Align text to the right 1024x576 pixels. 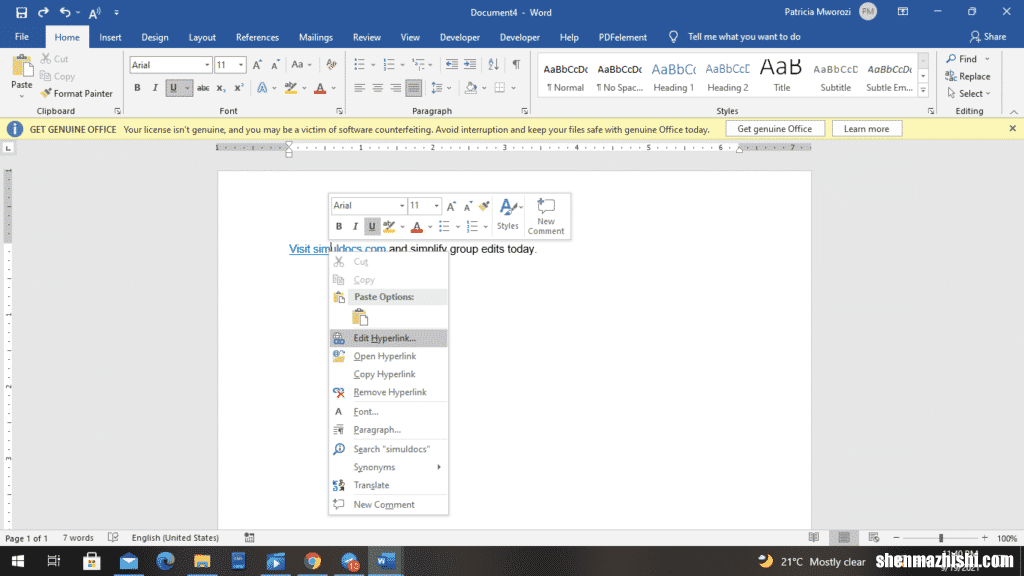[396, 88]
